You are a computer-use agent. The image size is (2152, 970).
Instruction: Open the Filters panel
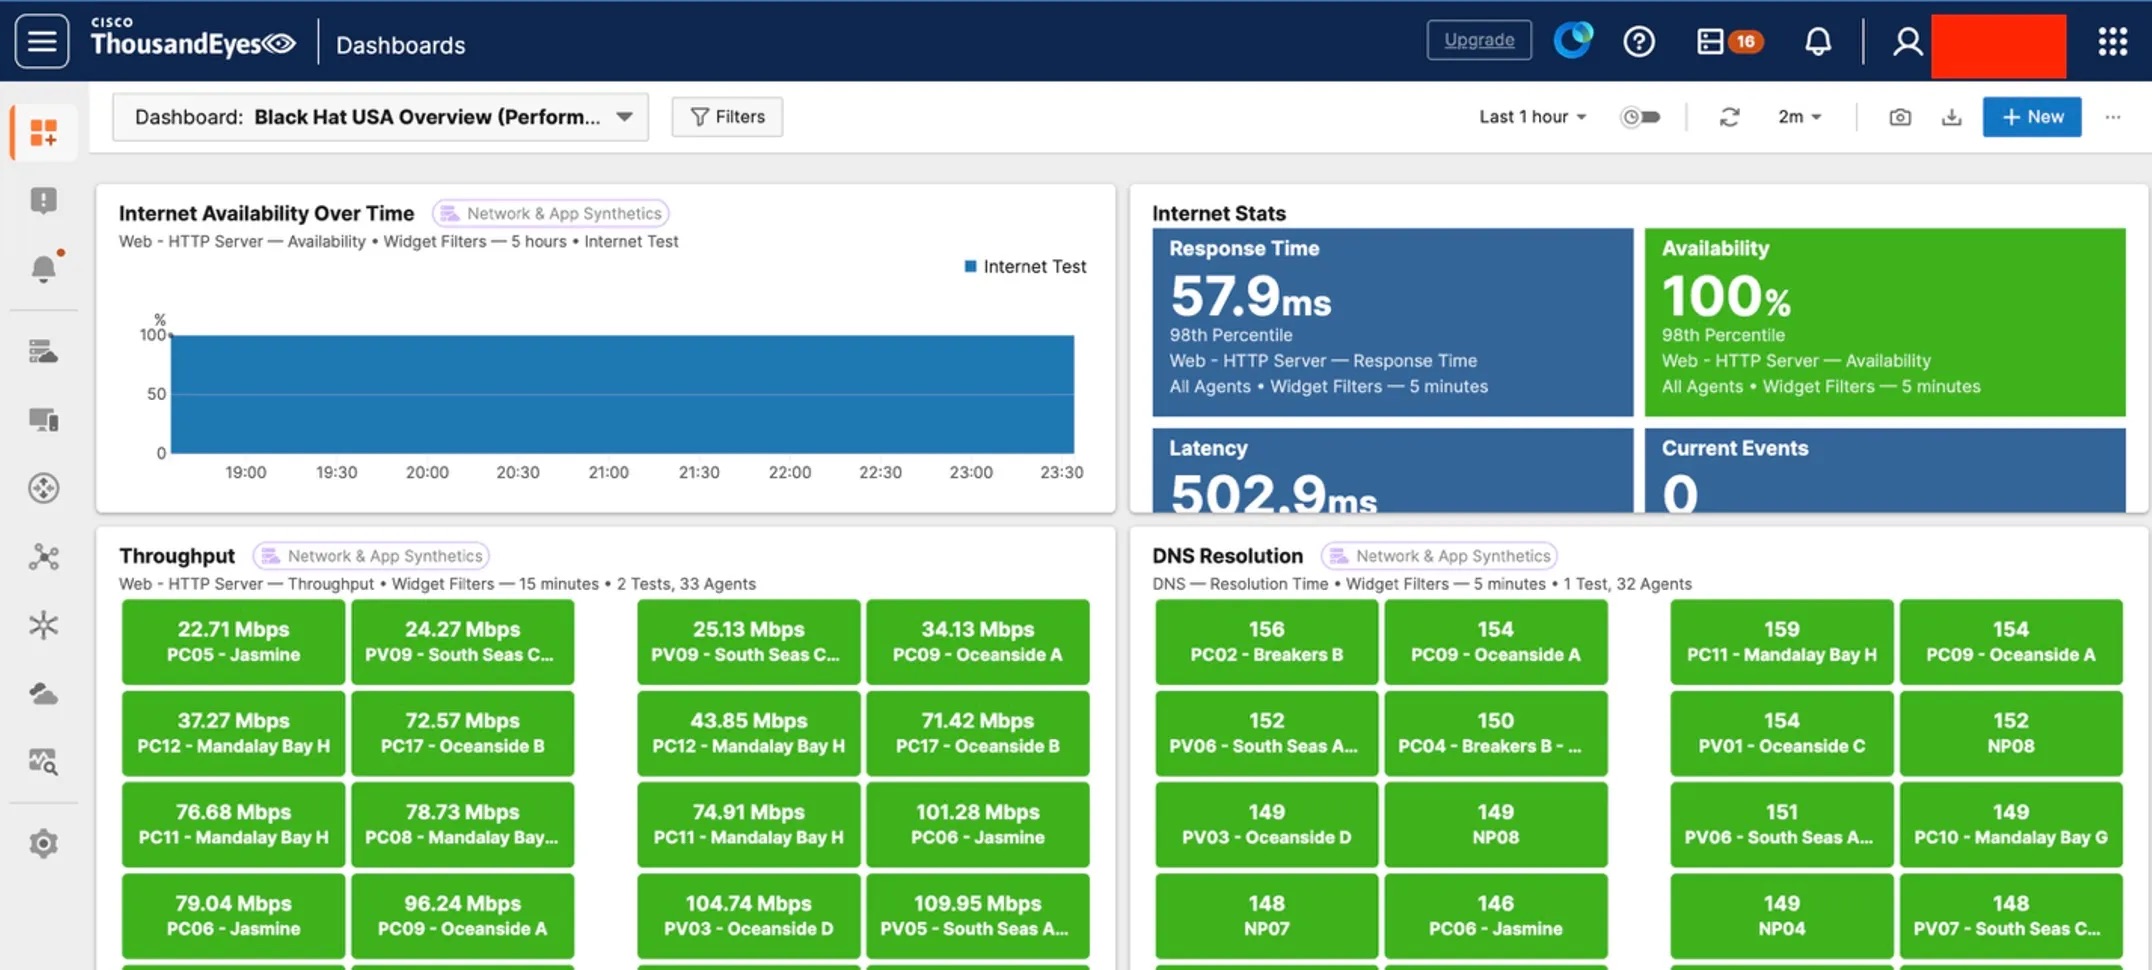(727, 117)
